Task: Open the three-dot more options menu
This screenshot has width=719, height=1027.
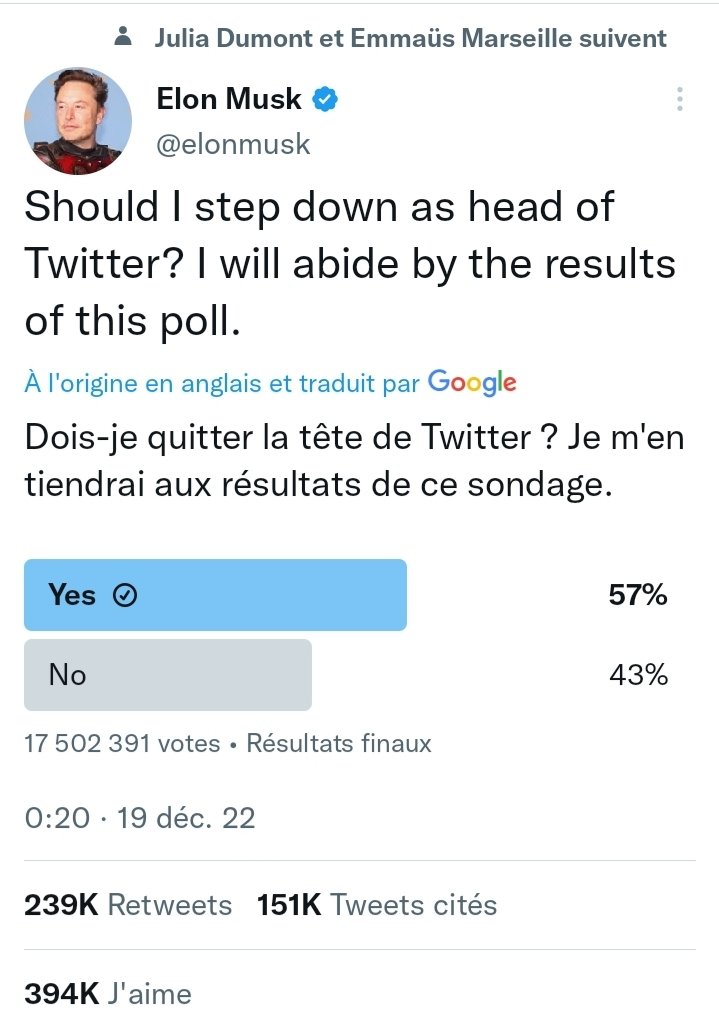Action: pyautogui.click(x=680, y=99)
